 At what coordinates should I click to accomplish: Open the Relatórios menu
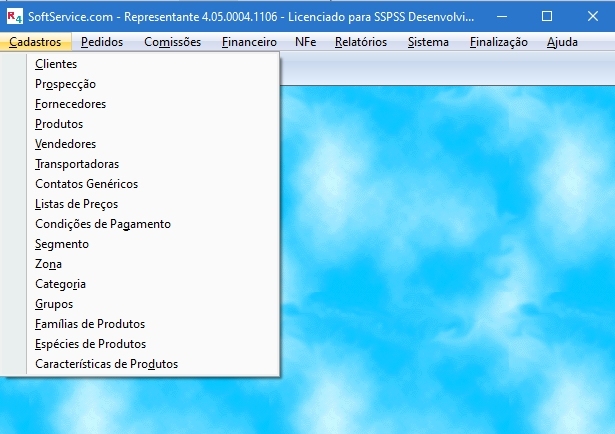(x=362, y=42)
